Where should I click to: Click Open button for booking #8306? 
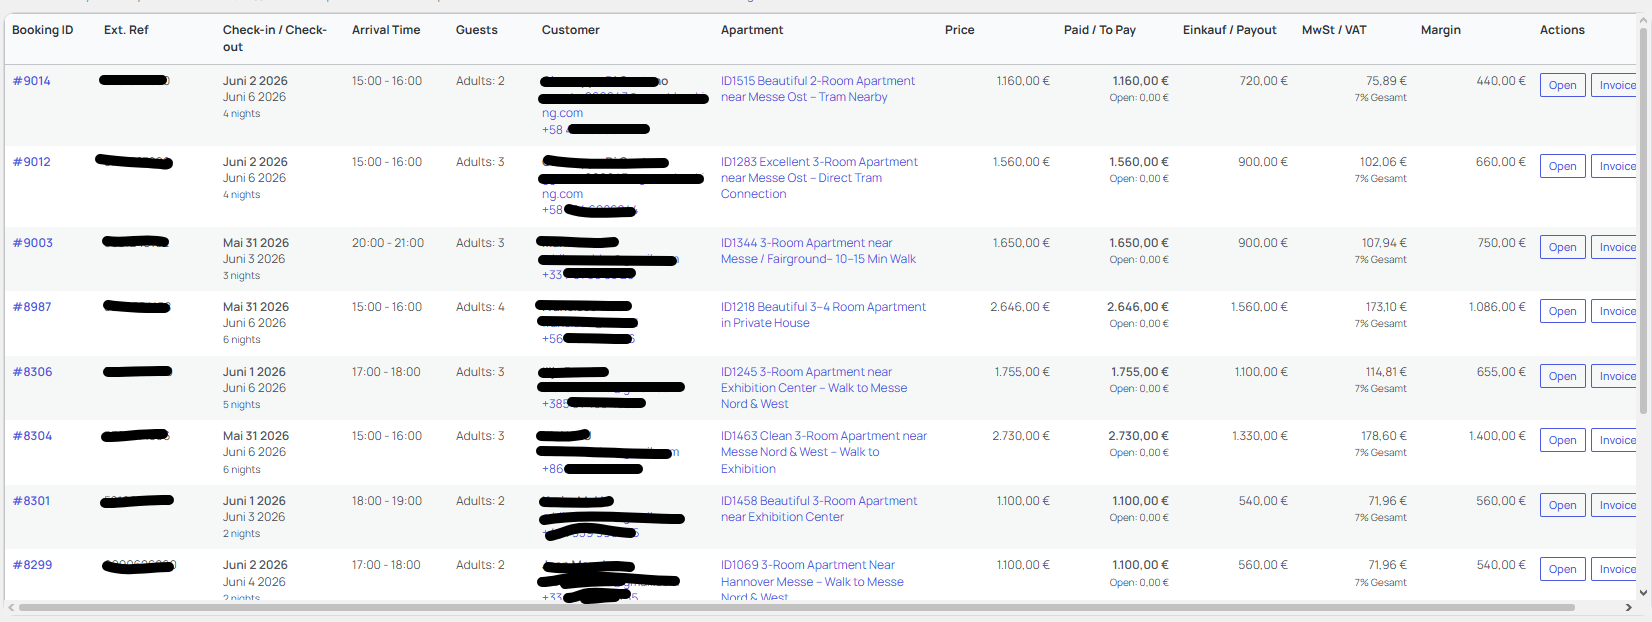(1562, 376)
